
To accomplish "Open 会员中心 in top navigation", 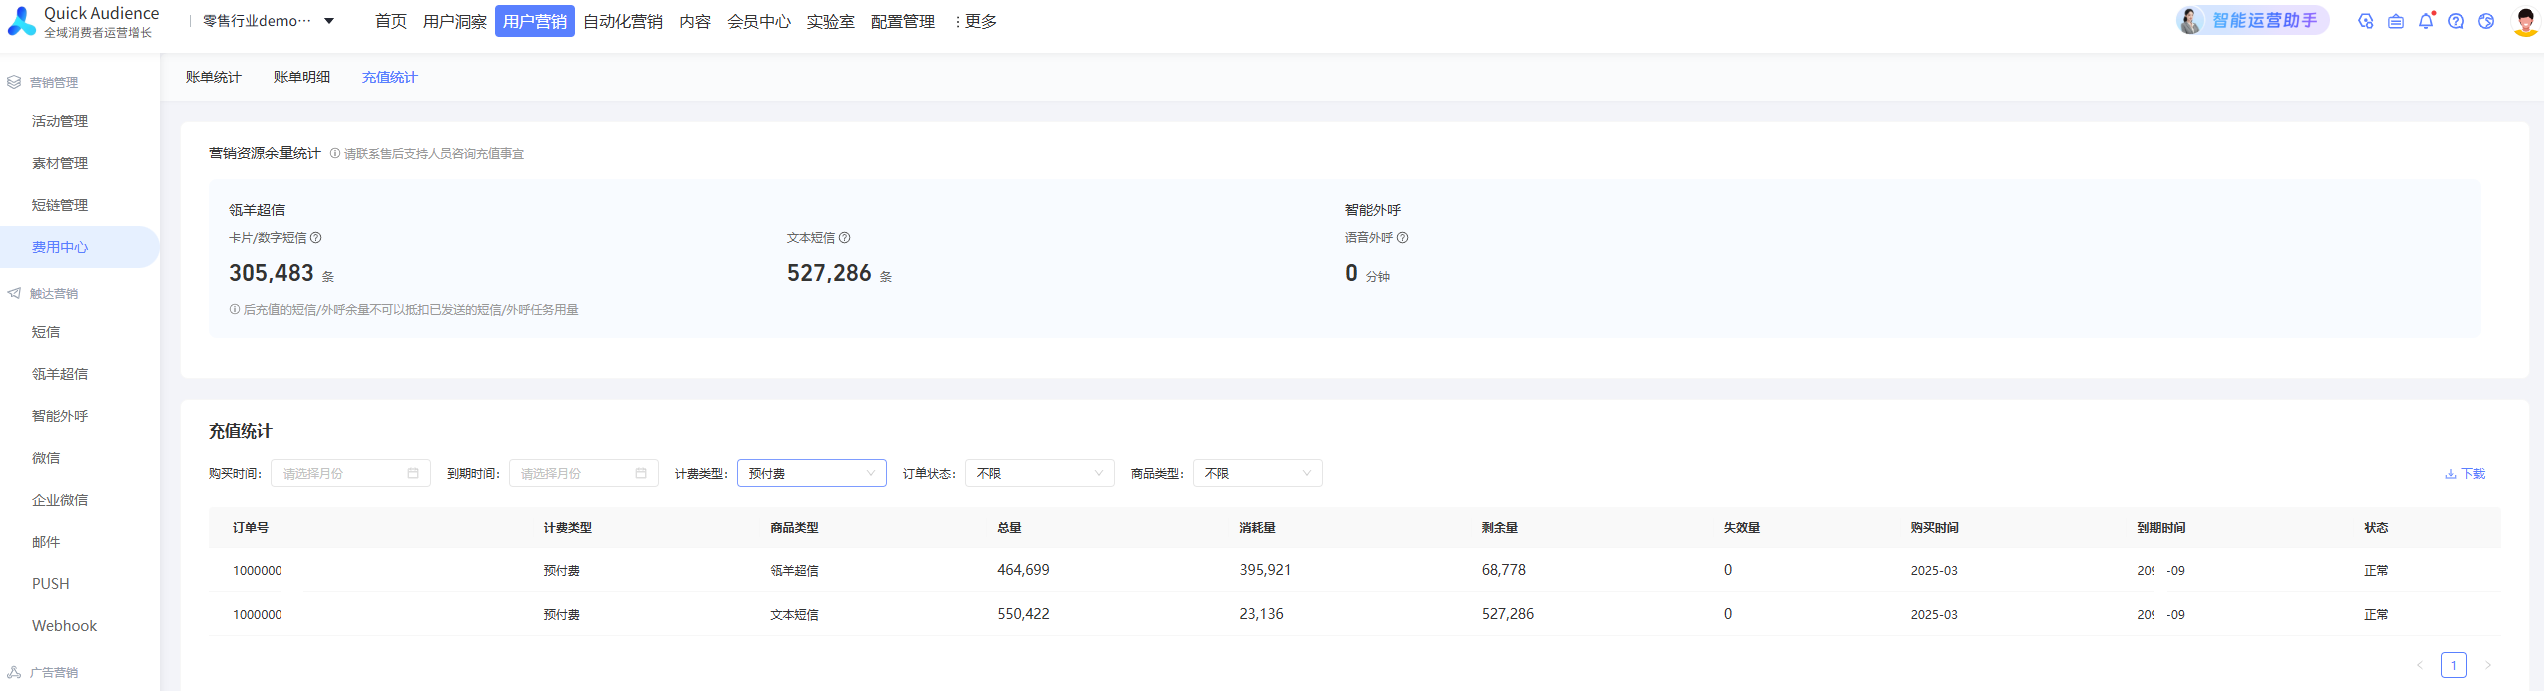I will (759, 21).
